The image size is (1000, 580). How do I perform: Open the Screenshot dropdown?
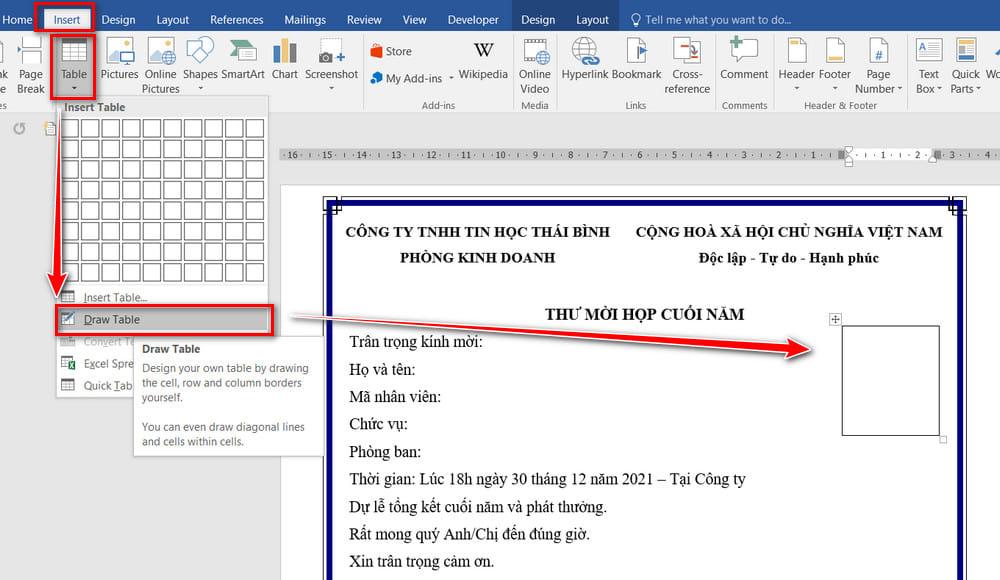332,64
